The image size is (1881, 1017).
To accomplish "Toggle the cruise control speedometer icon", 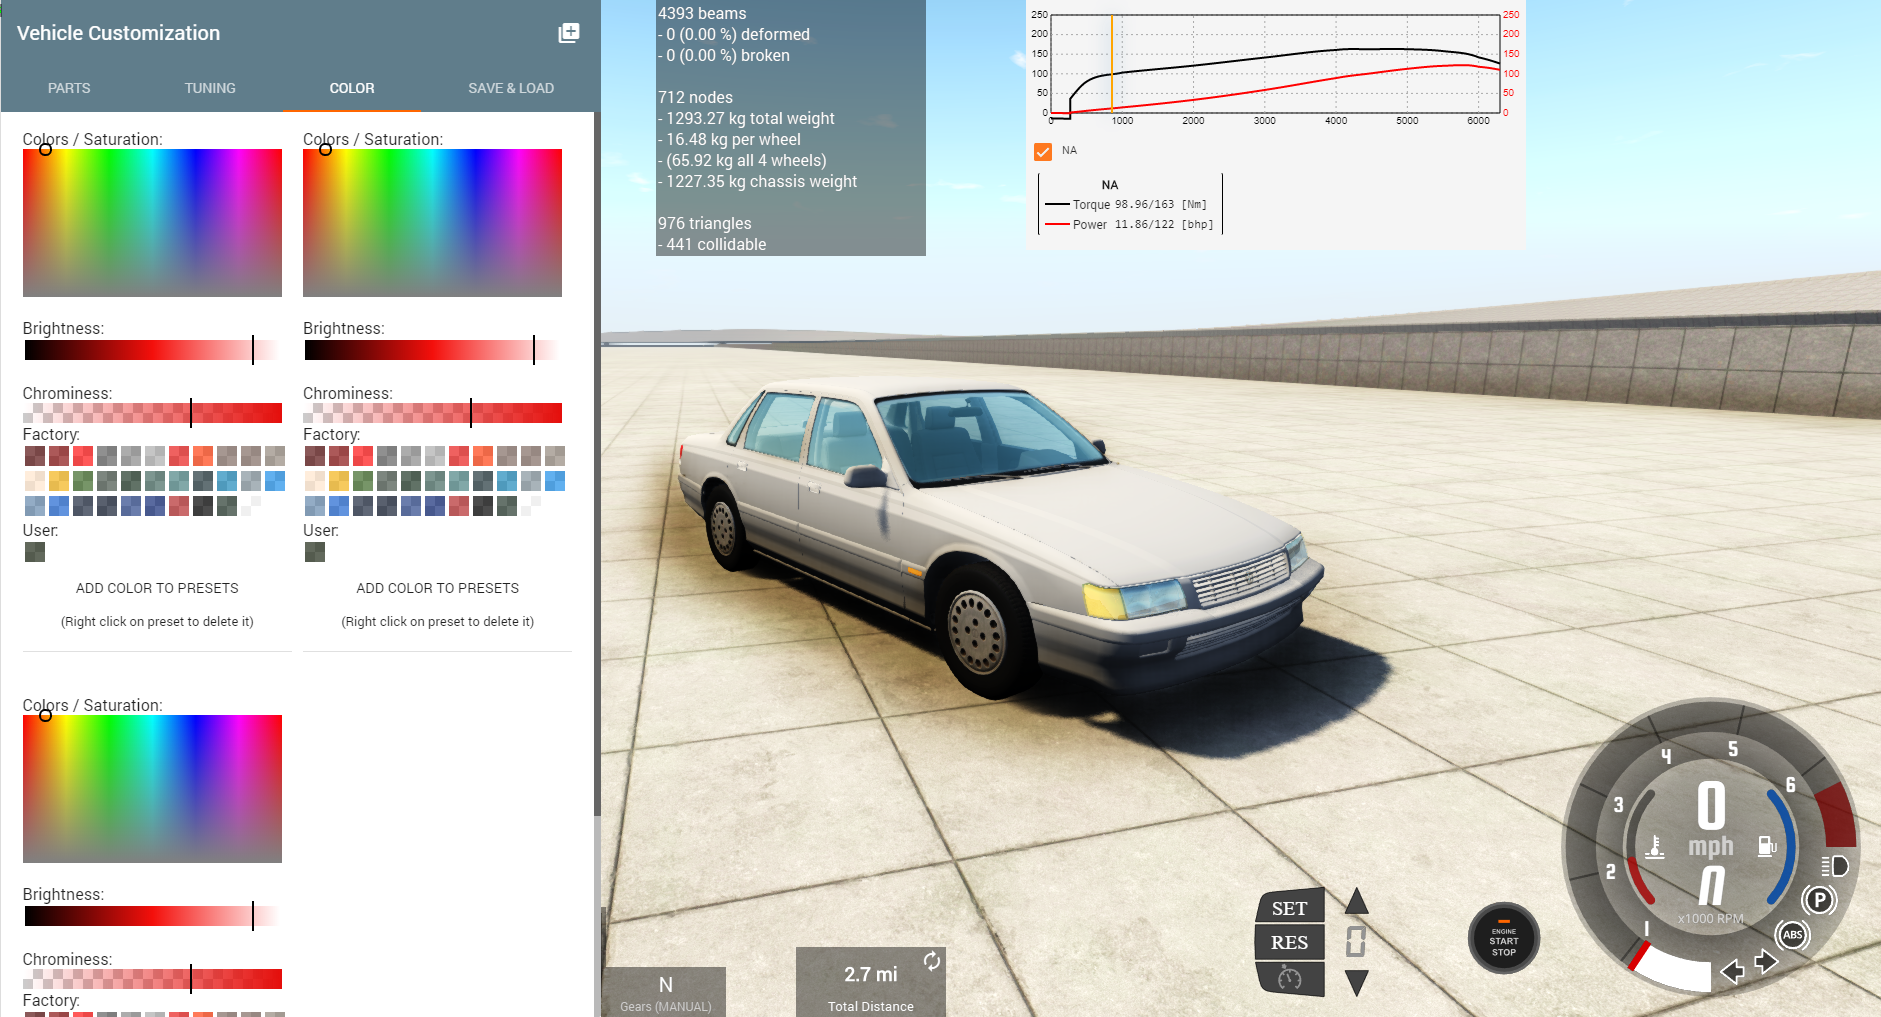I will point(1290,978).
